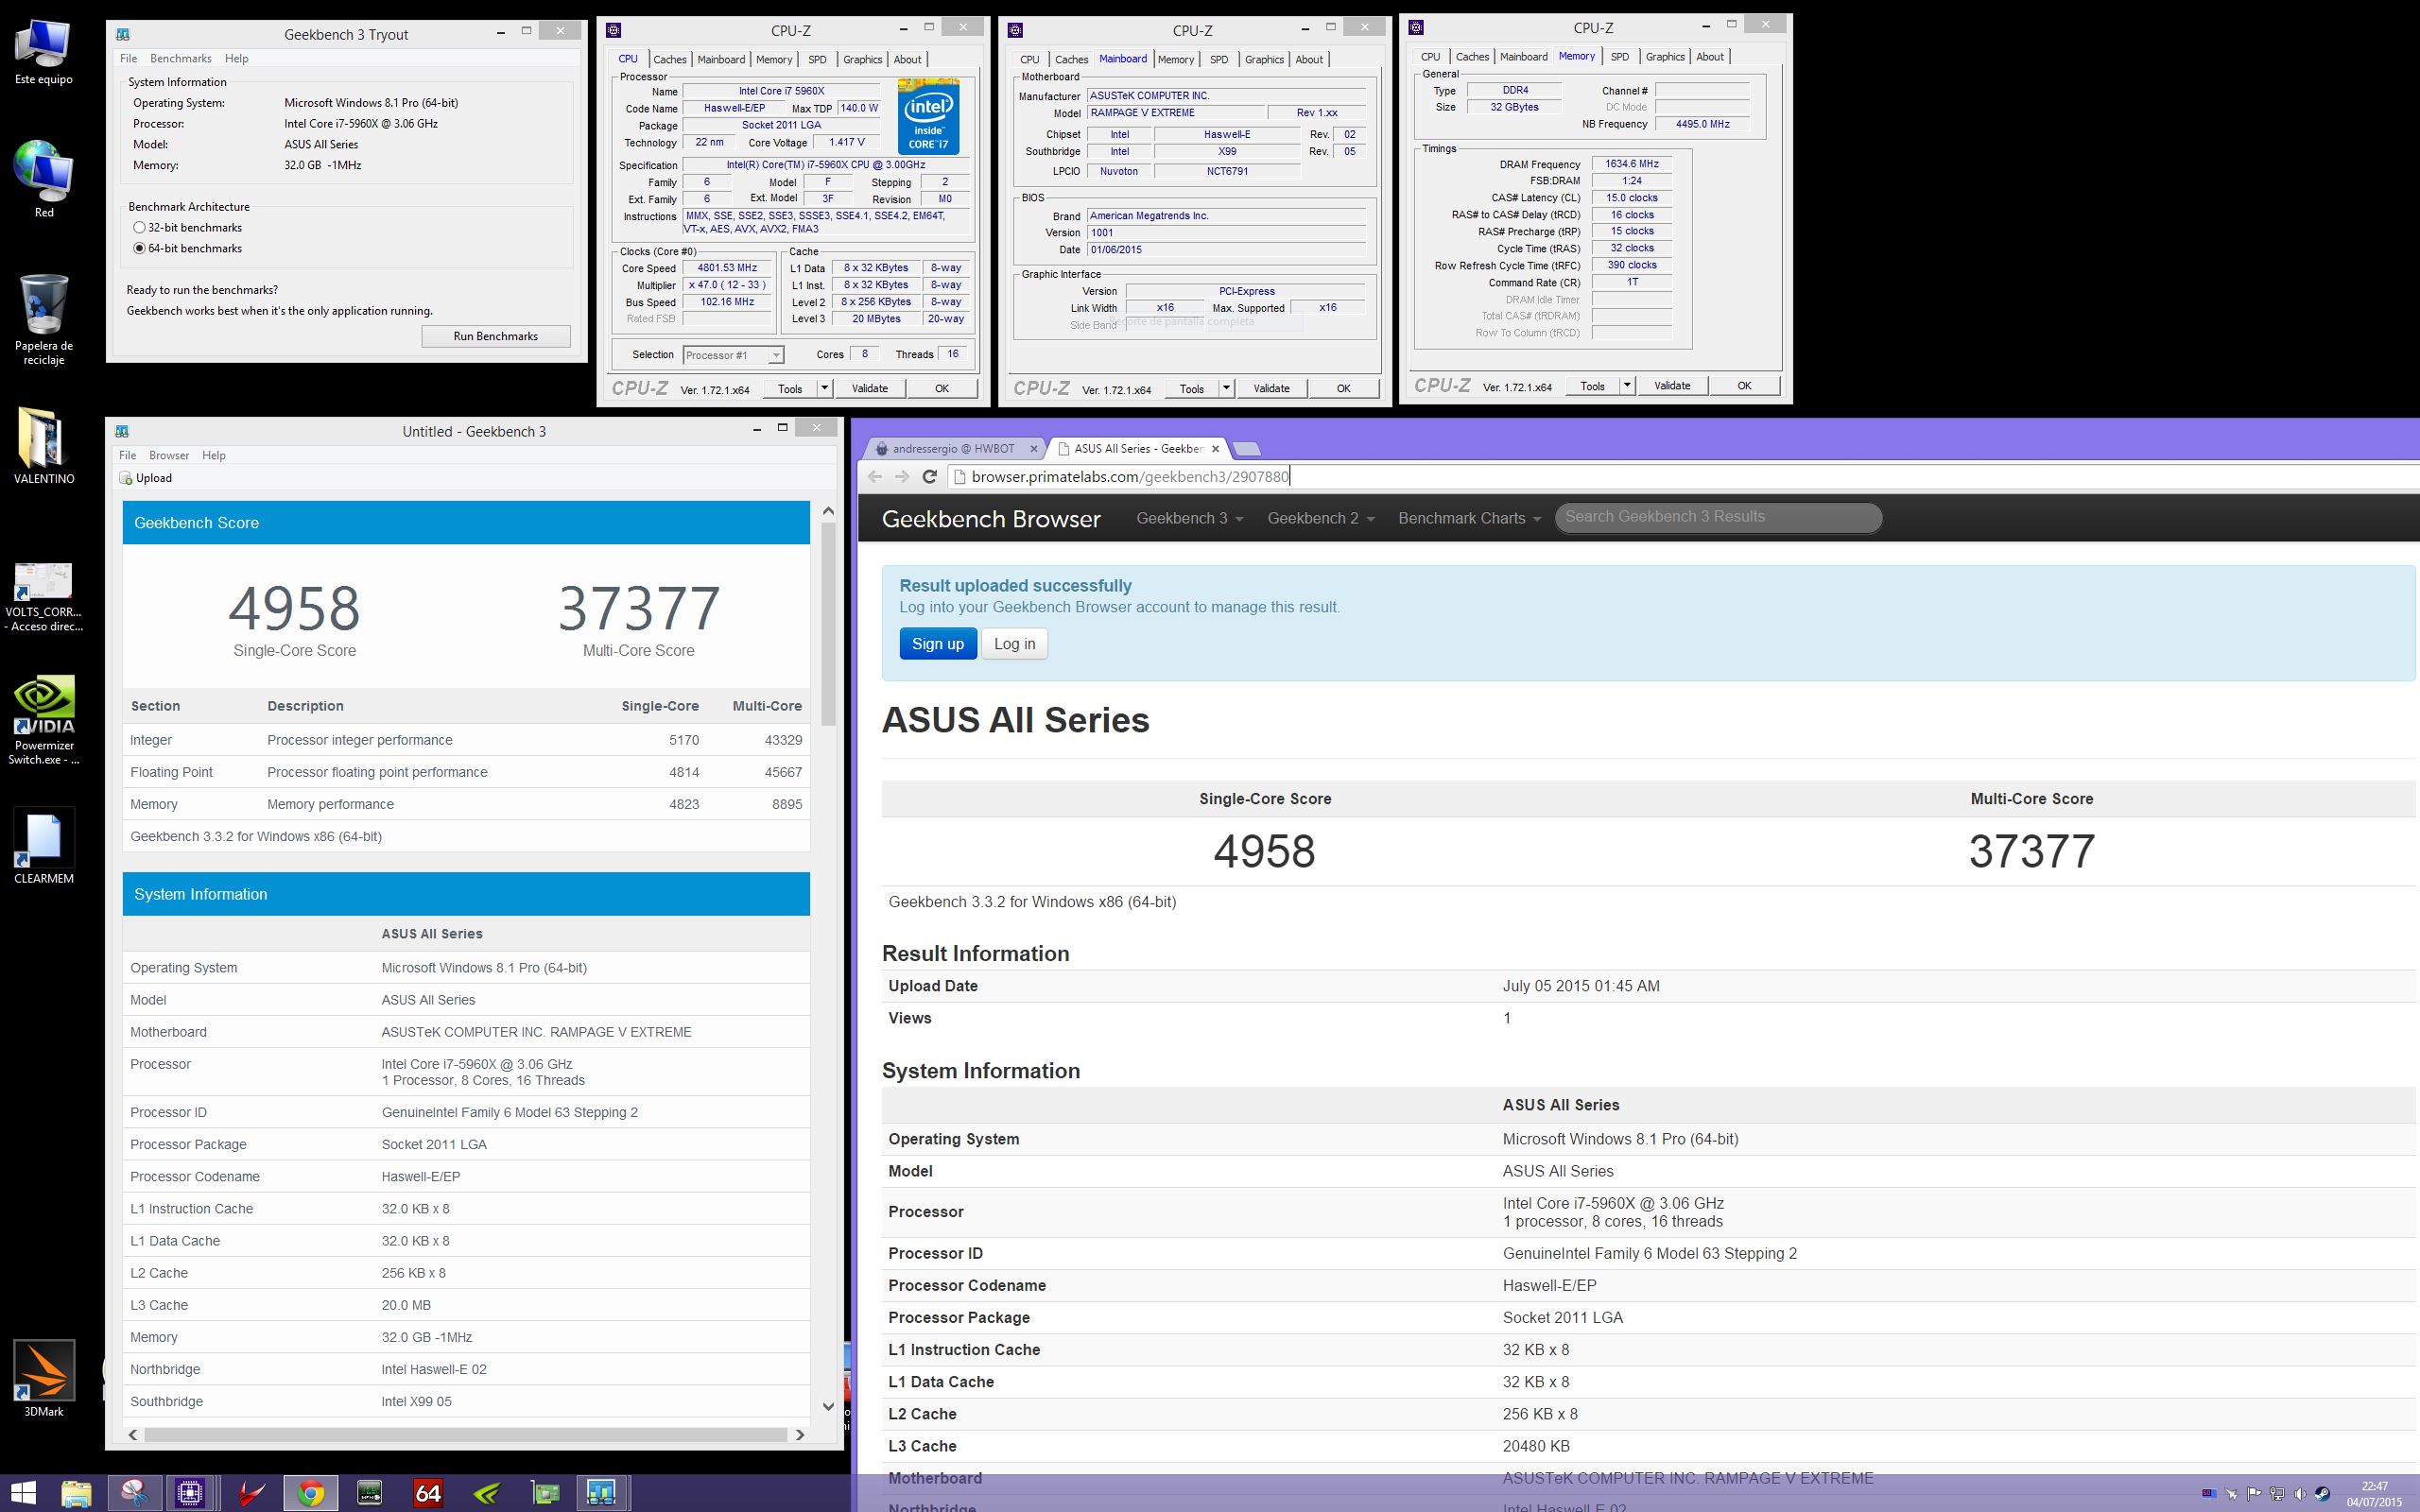
Task: Click the taskbar clock showing 22:47
Action: pyautogui.click(x=2374, y=1494)
